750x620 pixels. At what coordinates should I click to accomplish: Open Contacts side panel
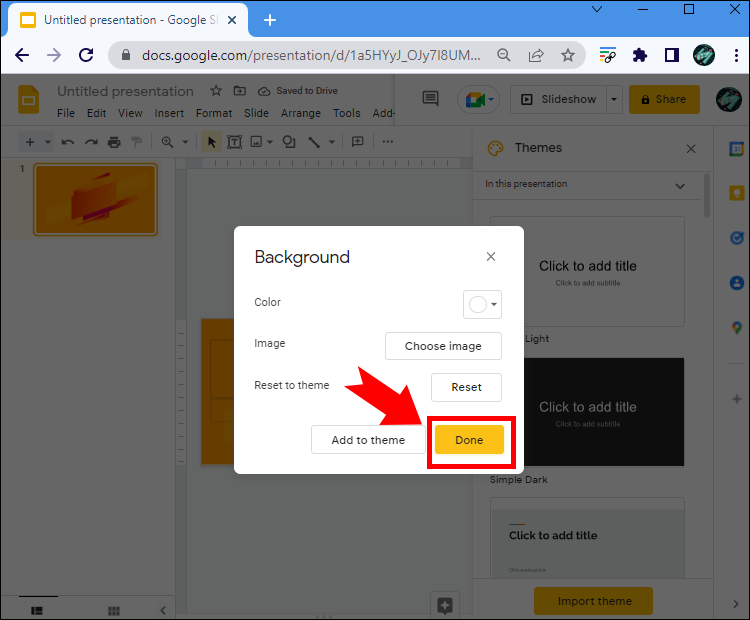(x=737, y=283)
